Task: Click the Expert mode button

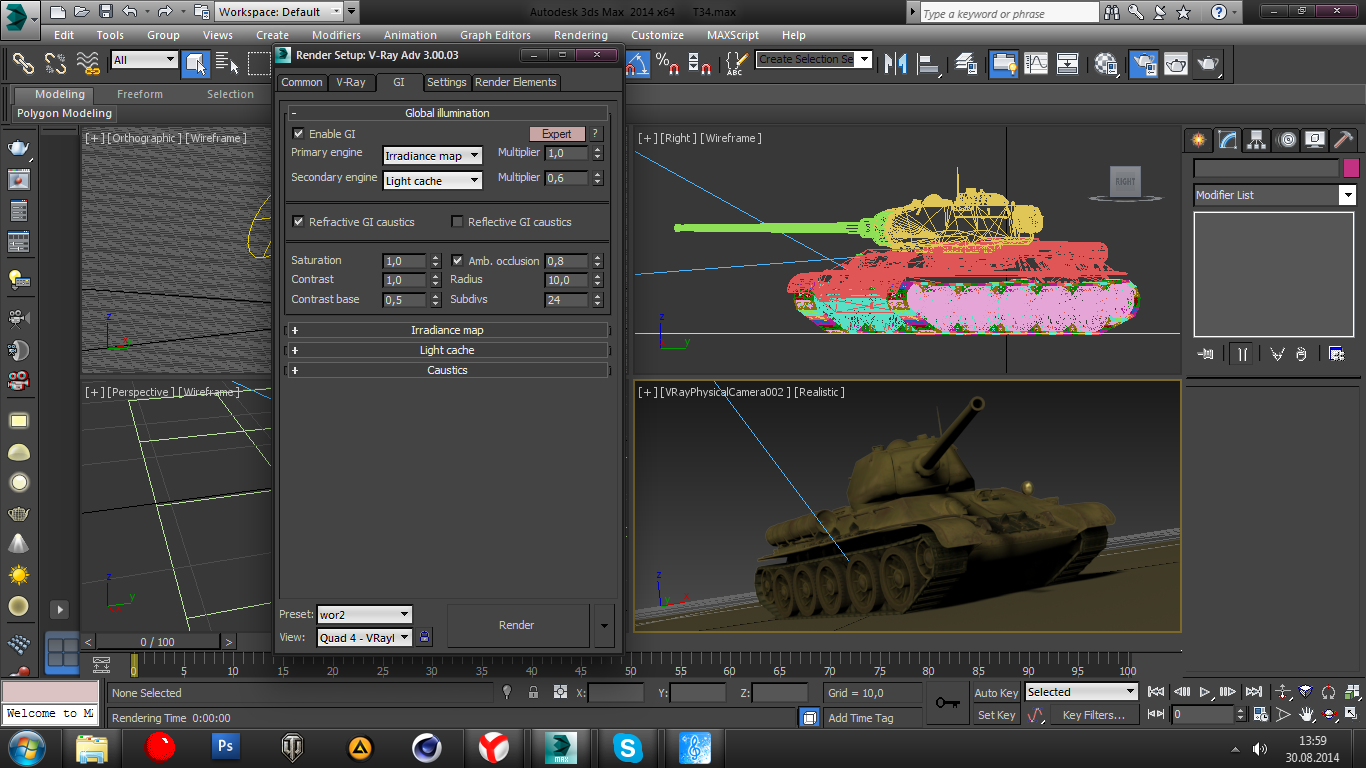Action: pos(557,134)
